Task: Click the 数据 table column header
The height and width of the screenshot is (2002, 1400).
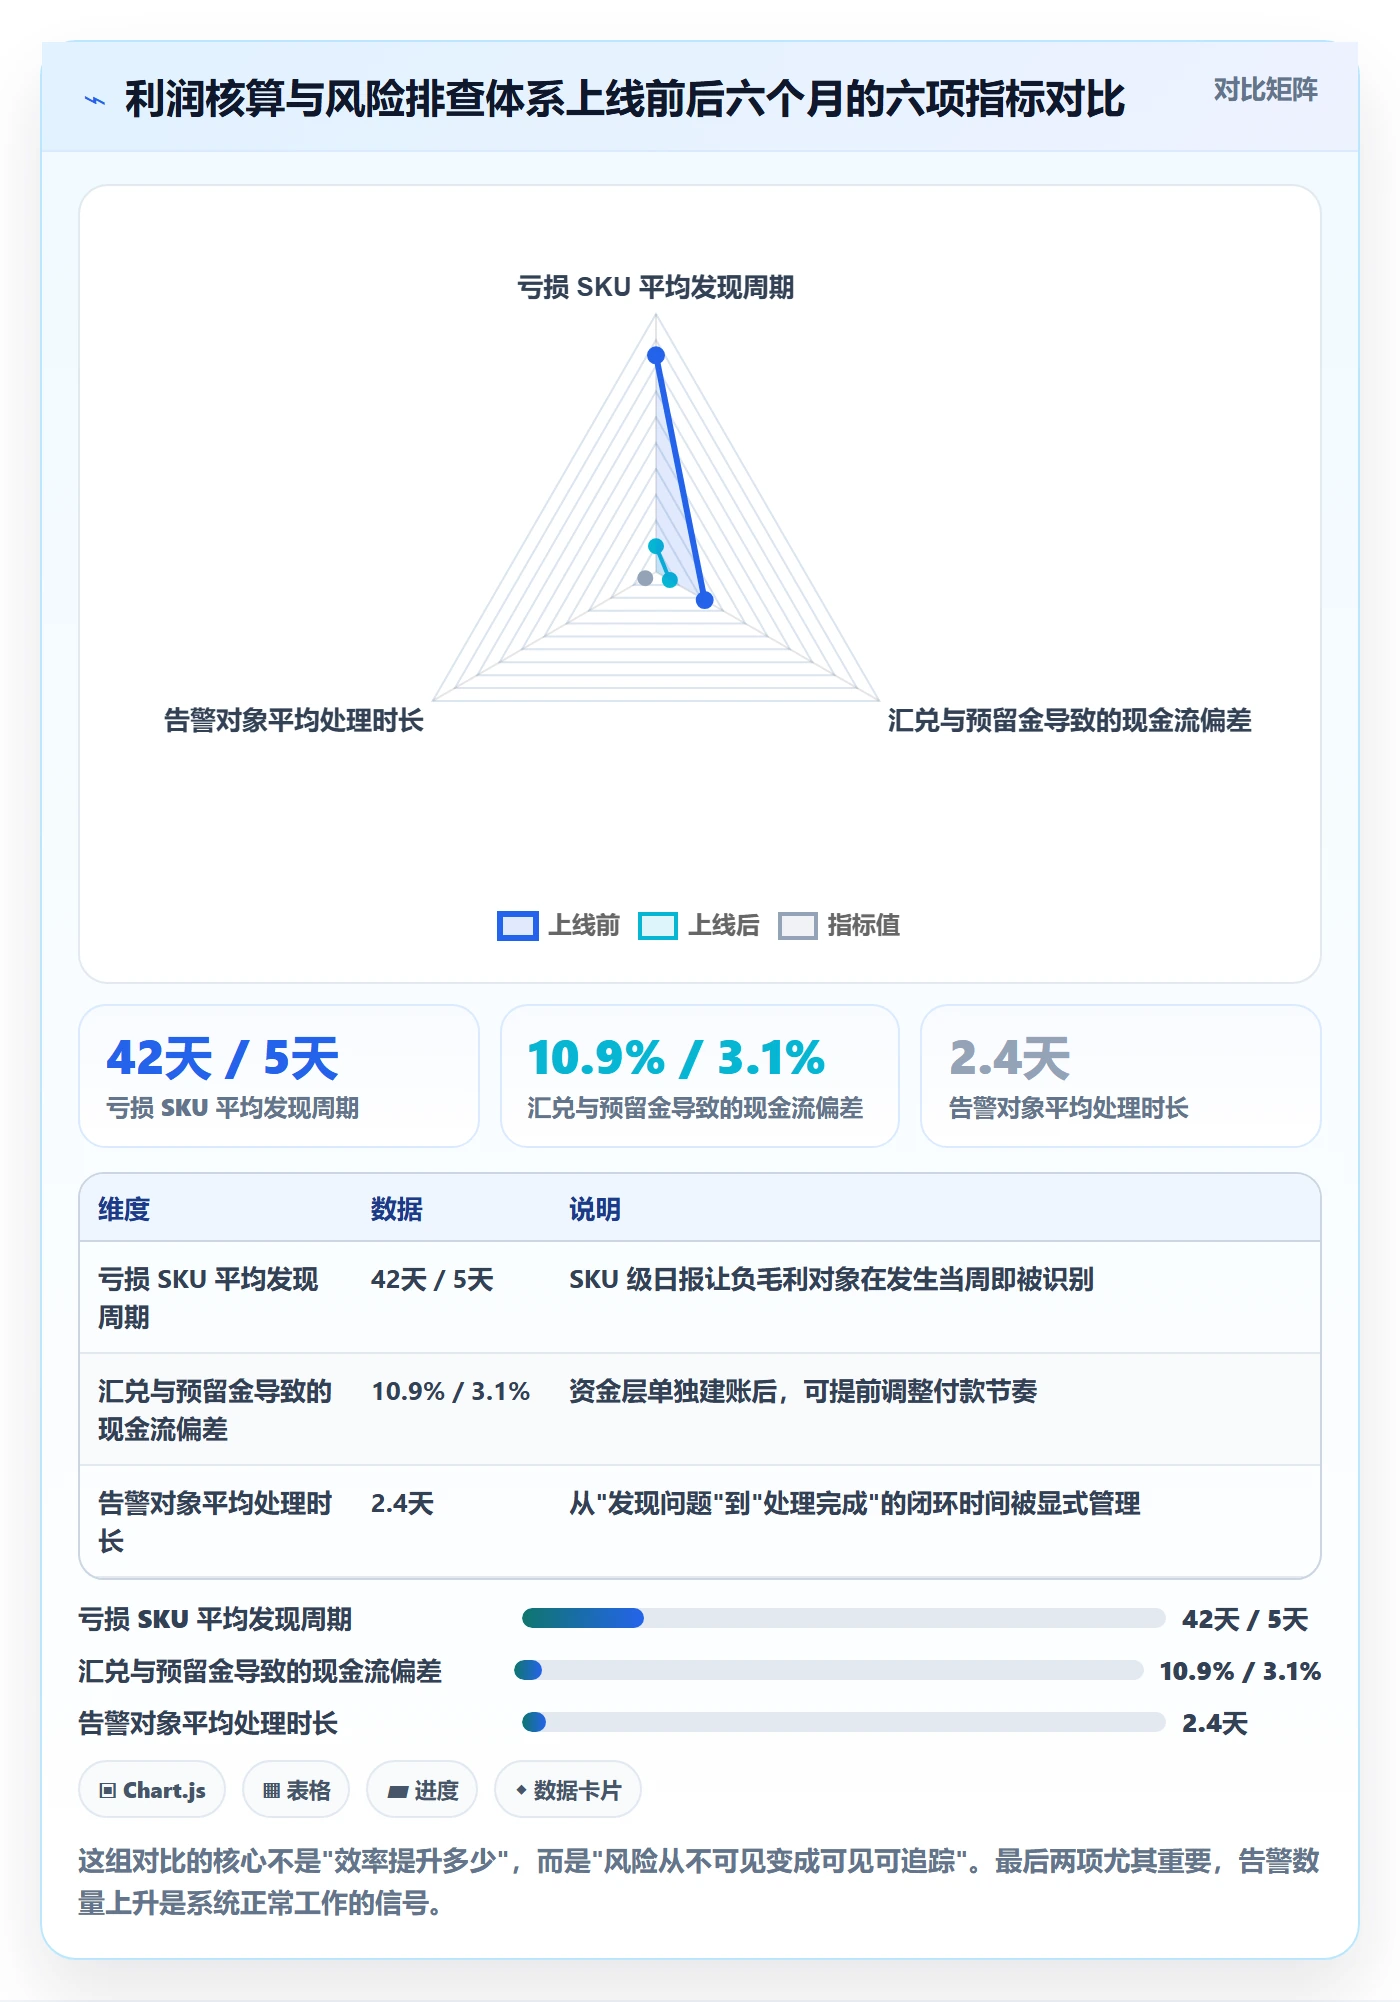Action: (397, 1209)
